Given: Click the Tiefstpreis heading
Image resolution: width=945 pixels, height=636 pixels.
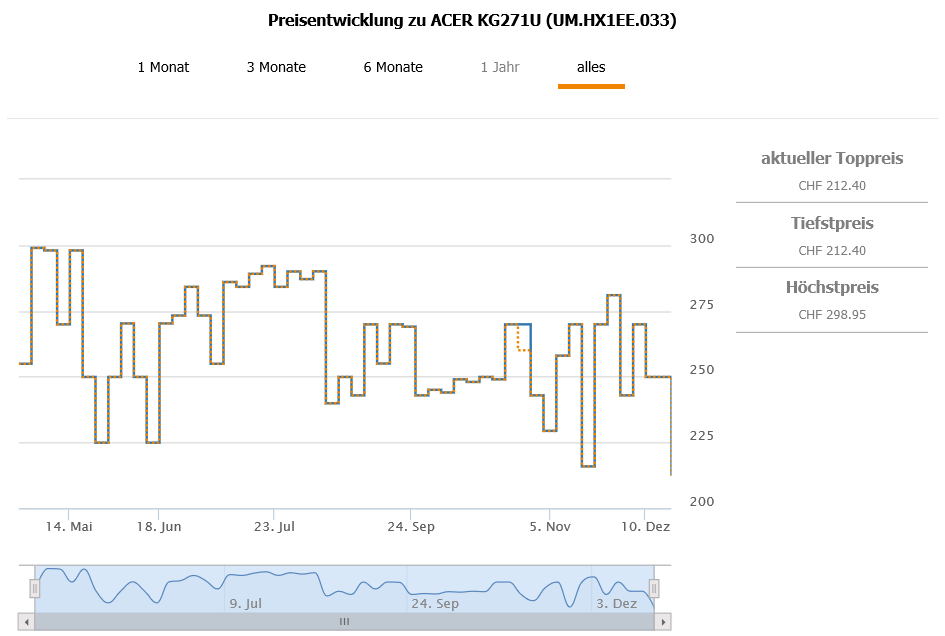Looking at the screenshot, I should tap(832, 223).
